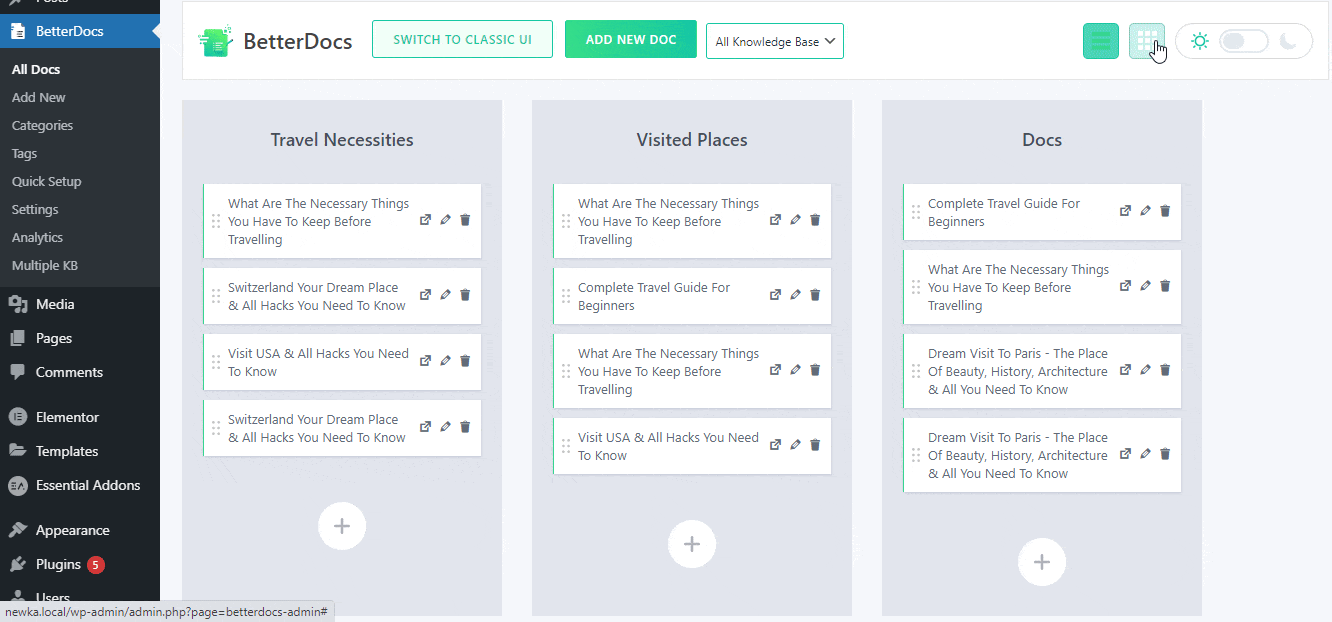Open Analytics submenu item

[x=37, y=238]
